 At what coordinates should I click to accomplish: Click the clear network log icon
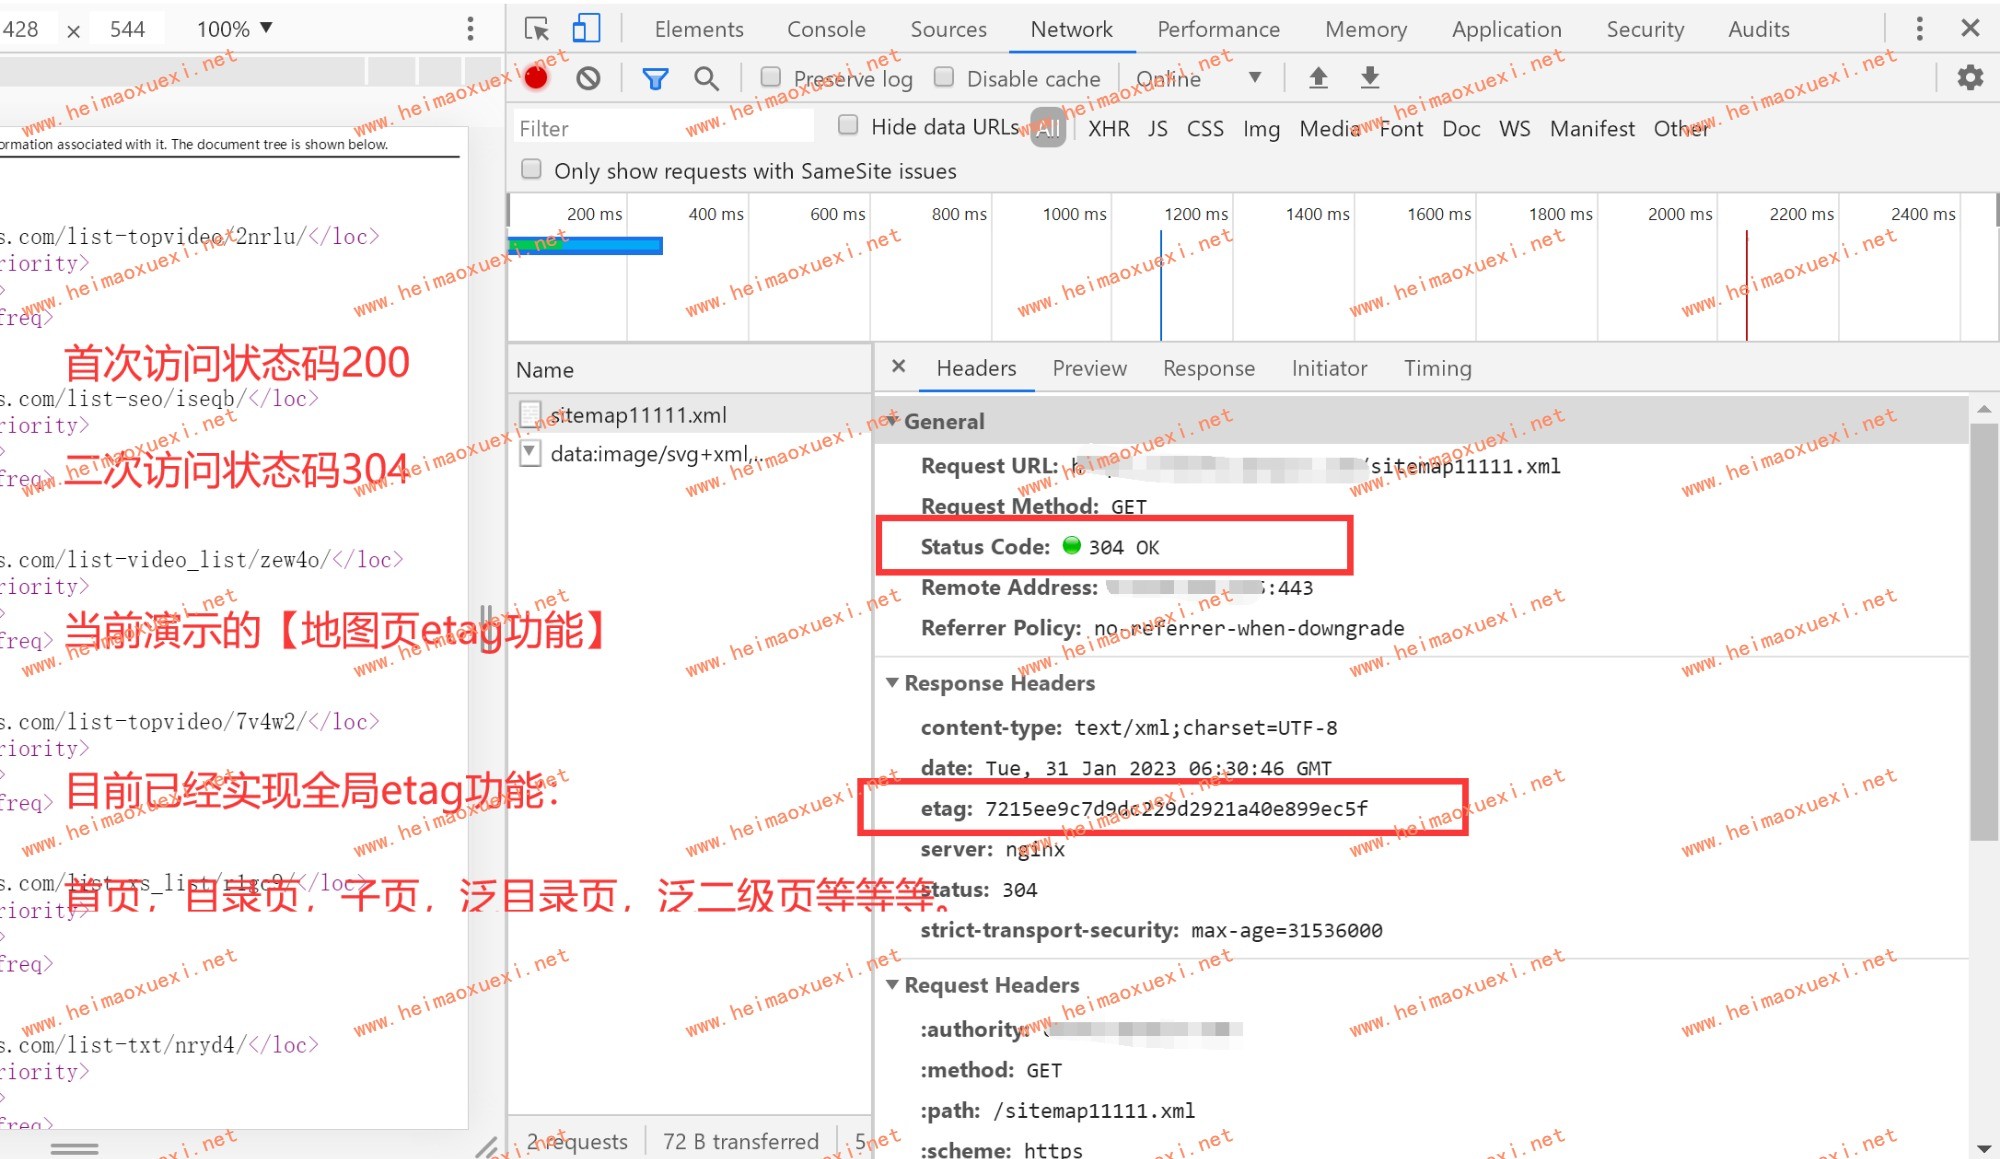(x=588, y=78)
